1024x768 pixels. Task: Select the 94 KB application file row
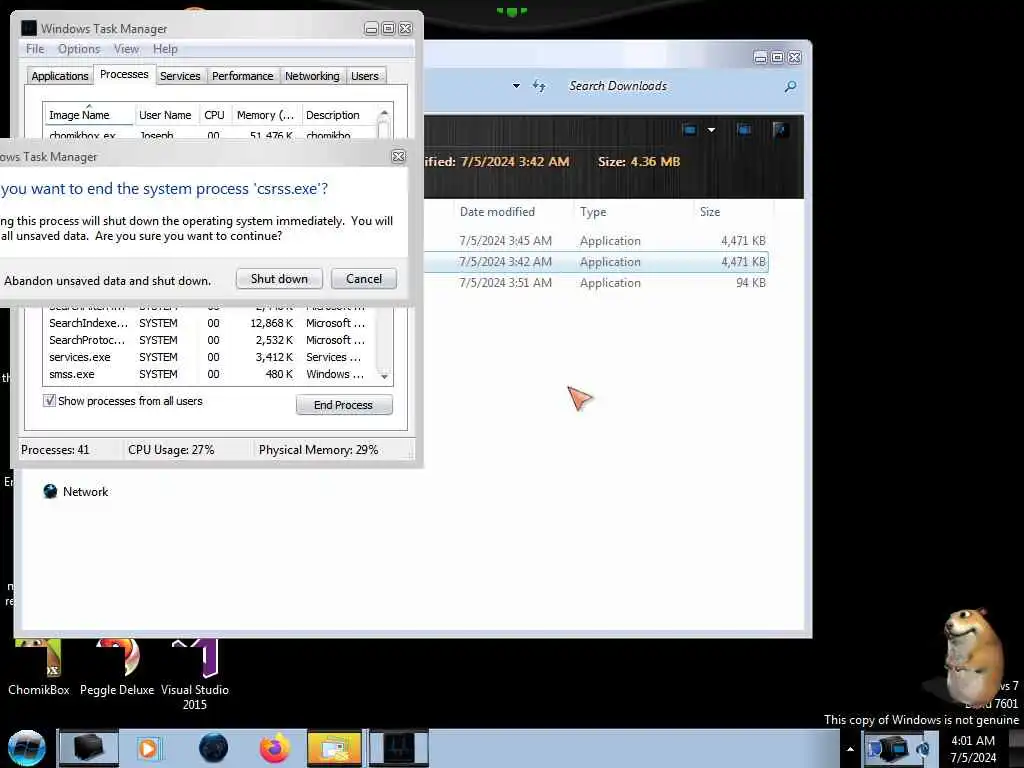(x=596, y=282)
